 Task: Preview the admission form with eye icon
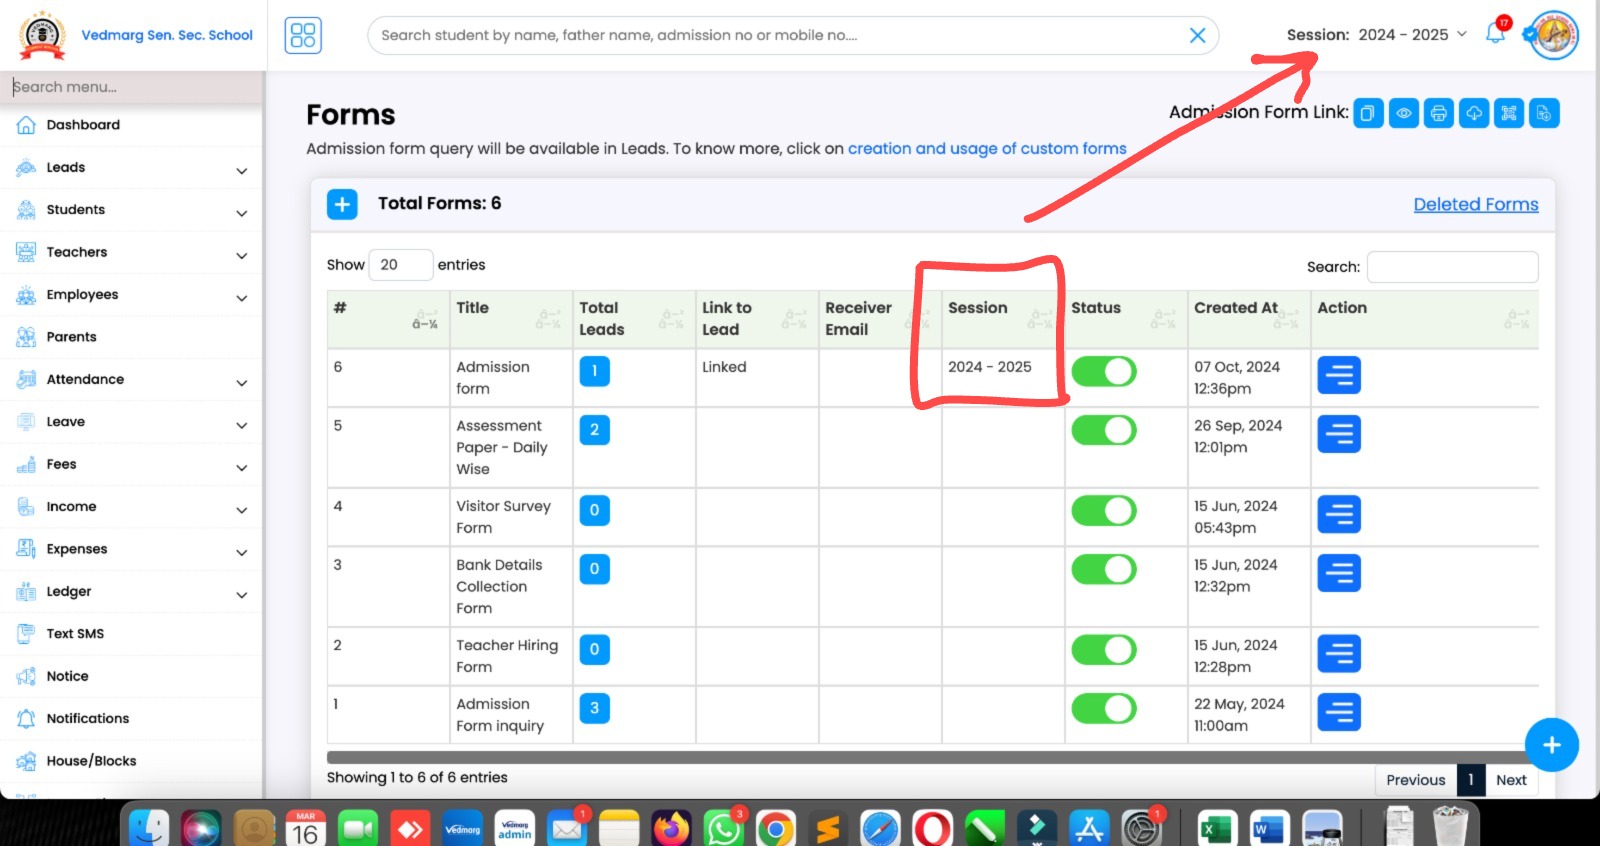tap(1403, 114)
